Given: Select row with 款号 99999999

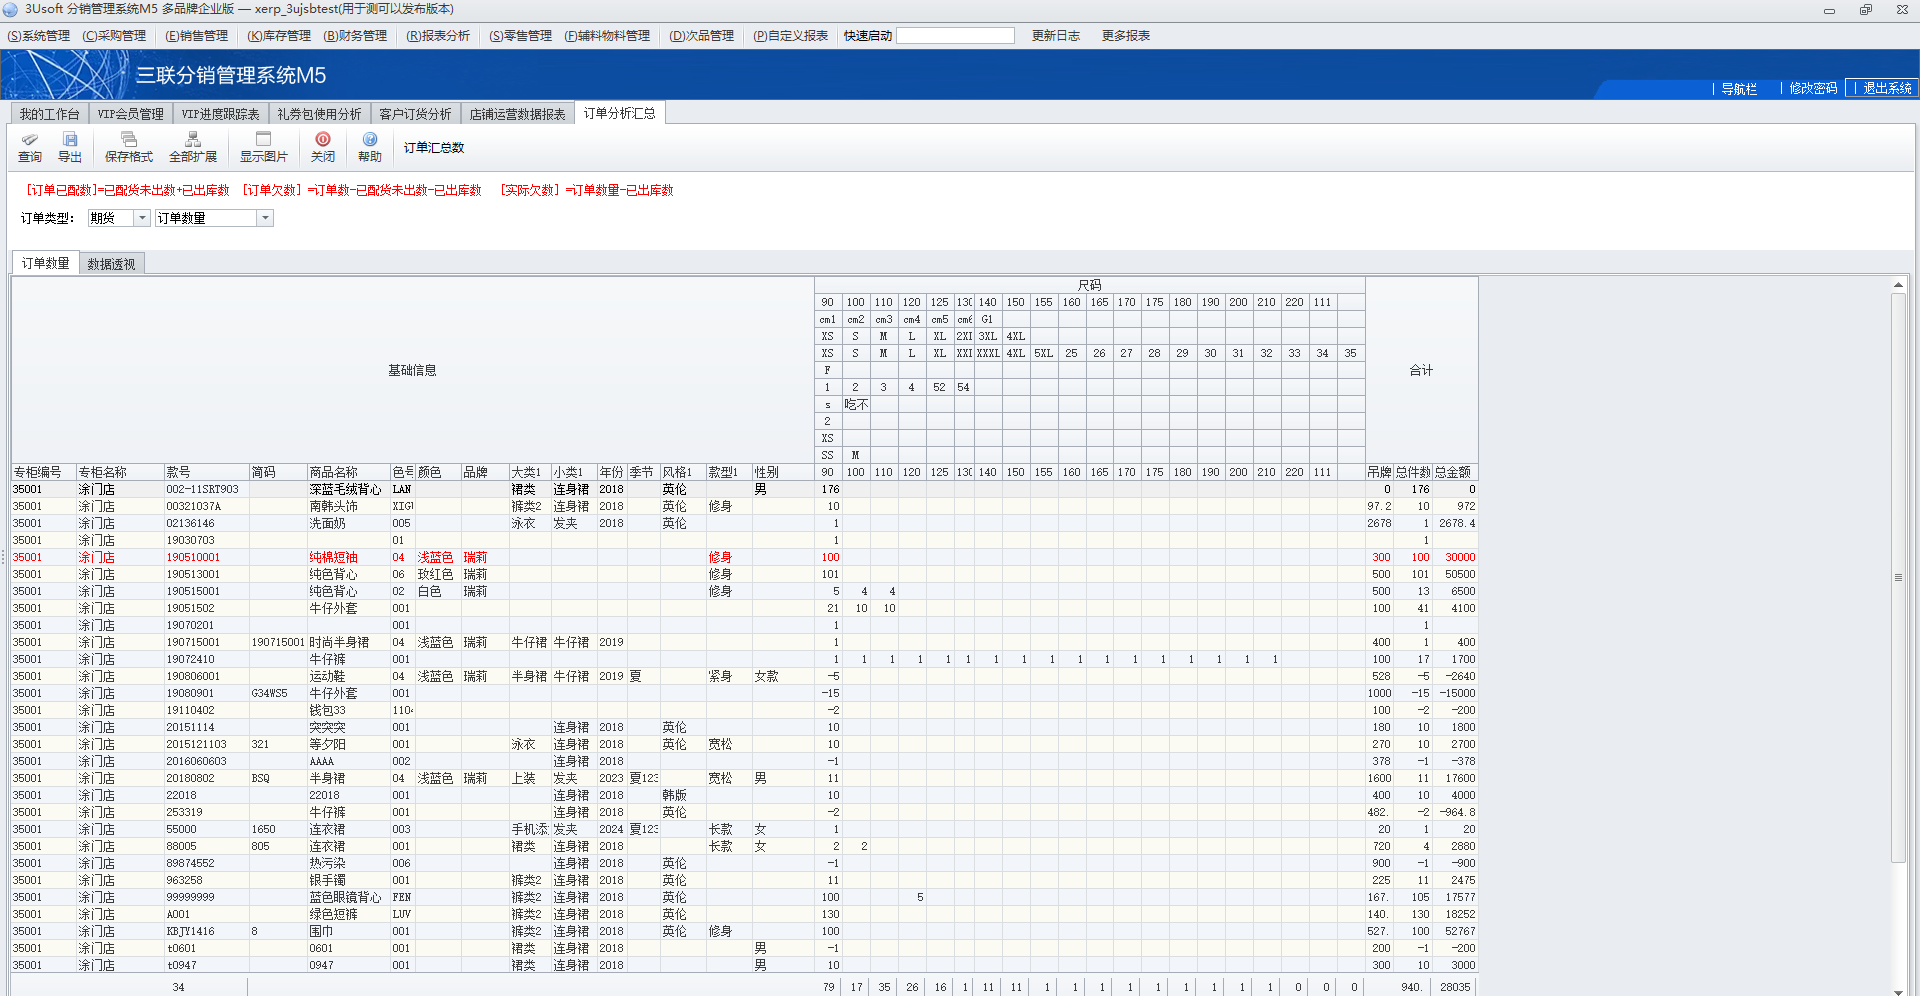Looking at the screenshot, I should pyautogui.click(x=744, y=897).
